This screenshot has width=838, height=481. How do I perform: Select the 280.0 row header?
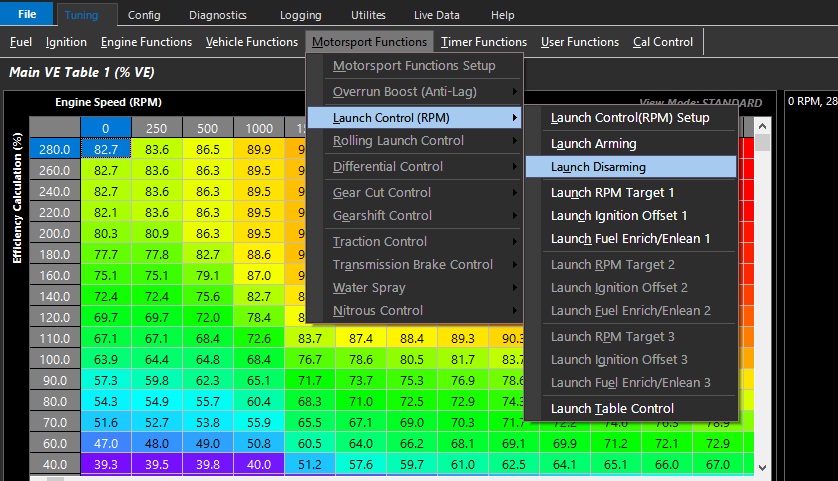tap(55, 149)
